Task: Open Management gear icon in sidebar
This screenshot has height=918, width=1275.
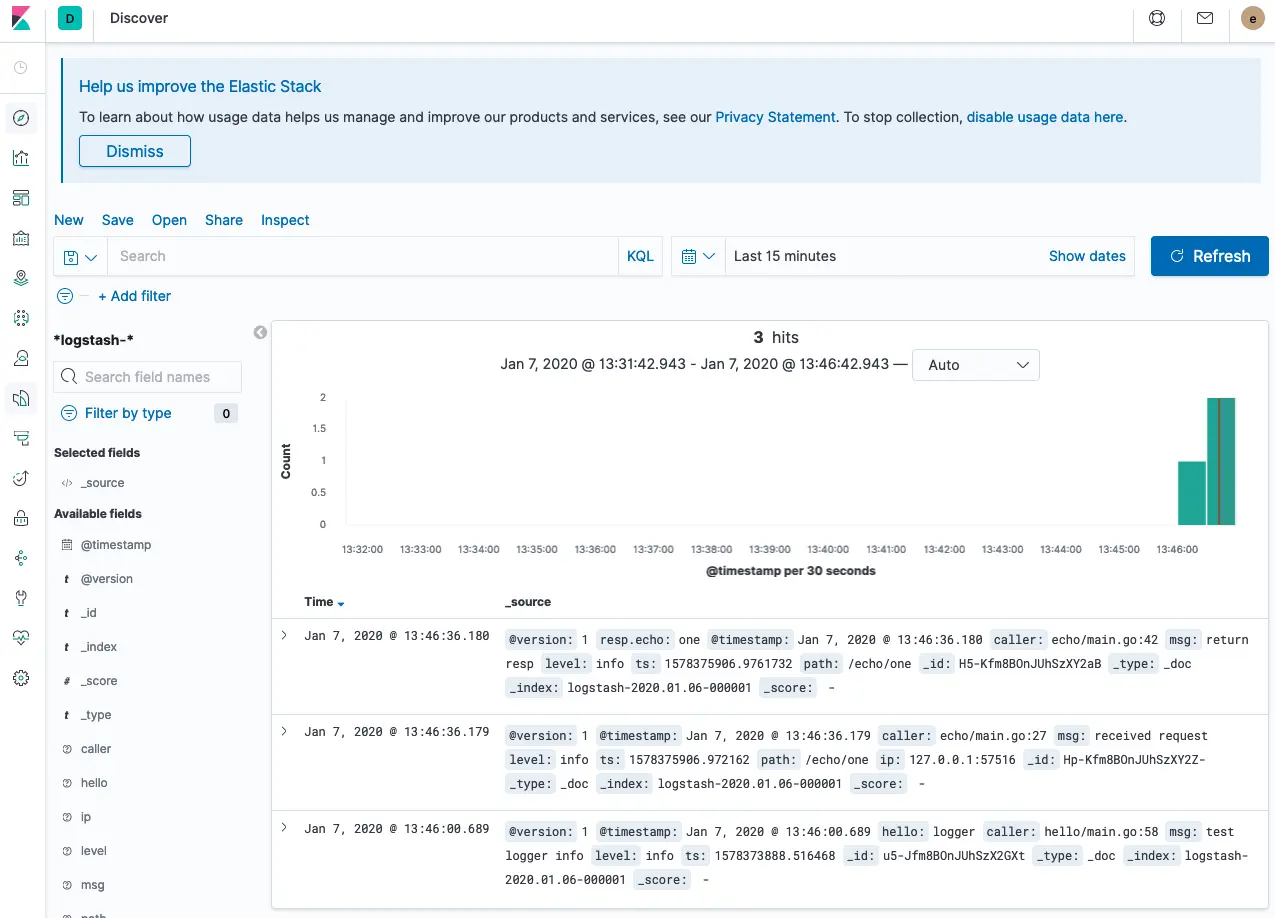Action: click(21, 678)
